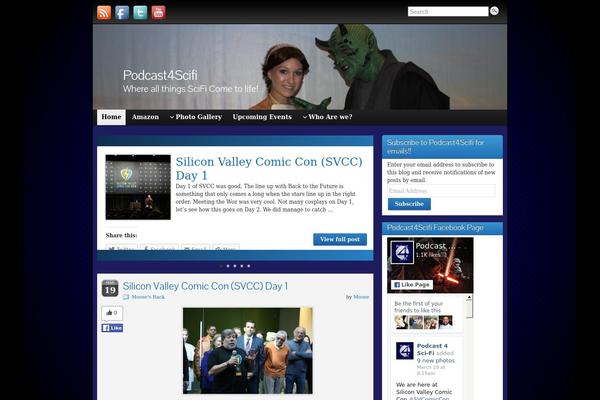The width and height of the screenshot is (600, 400).
Task: Click the Podcast 4 logo in Facebook widget
Action: [x=402, y=252]
